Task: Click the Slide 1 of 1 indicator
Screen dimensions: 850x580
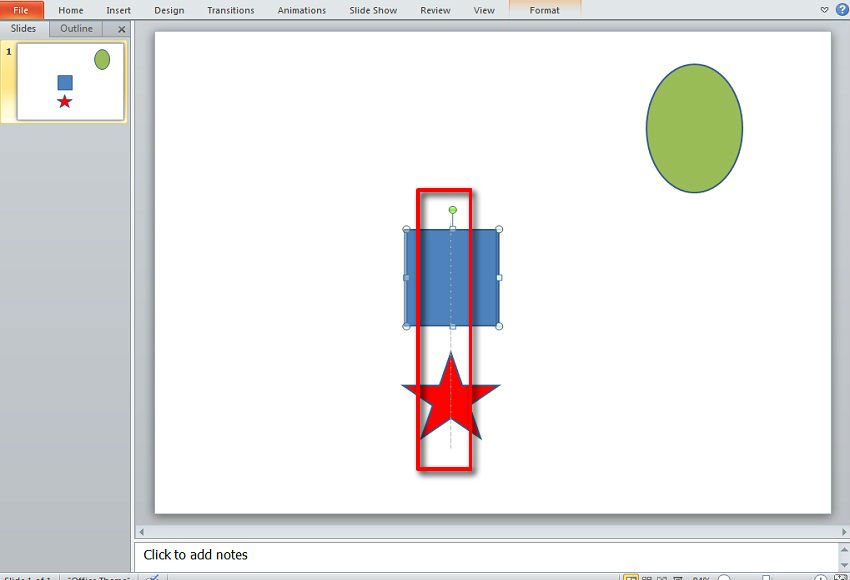Action: click(x=28, y=577)
